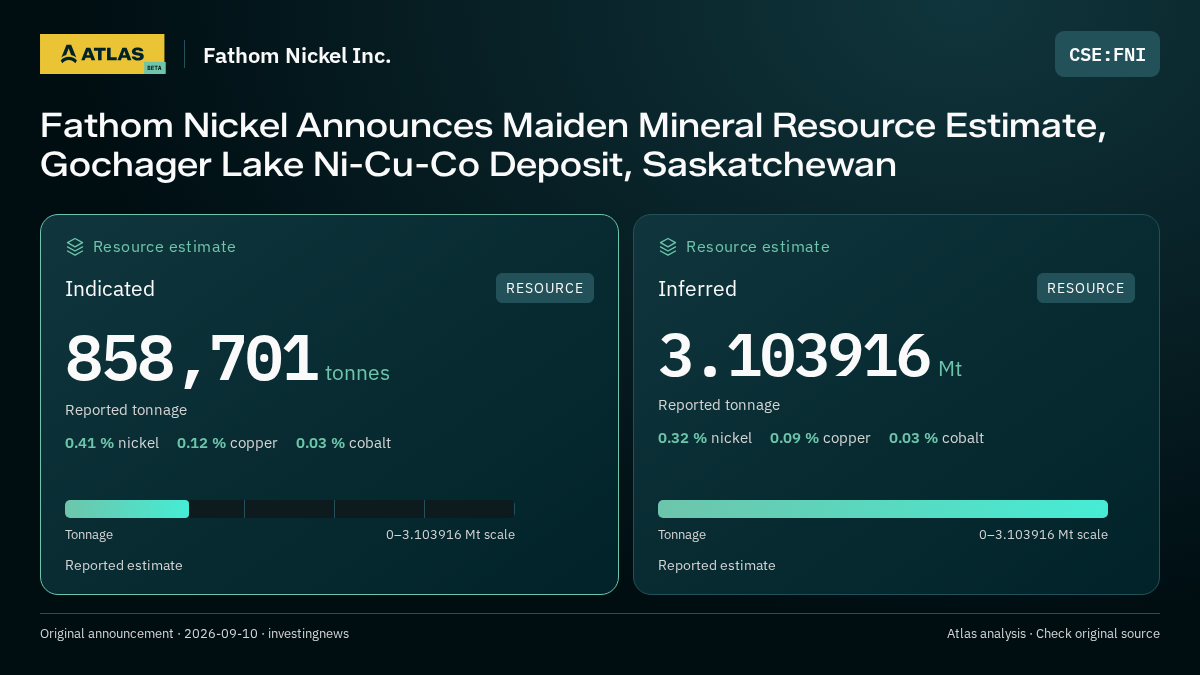Click the Inferred category label

pyautogui.click(x=697, y=289)
